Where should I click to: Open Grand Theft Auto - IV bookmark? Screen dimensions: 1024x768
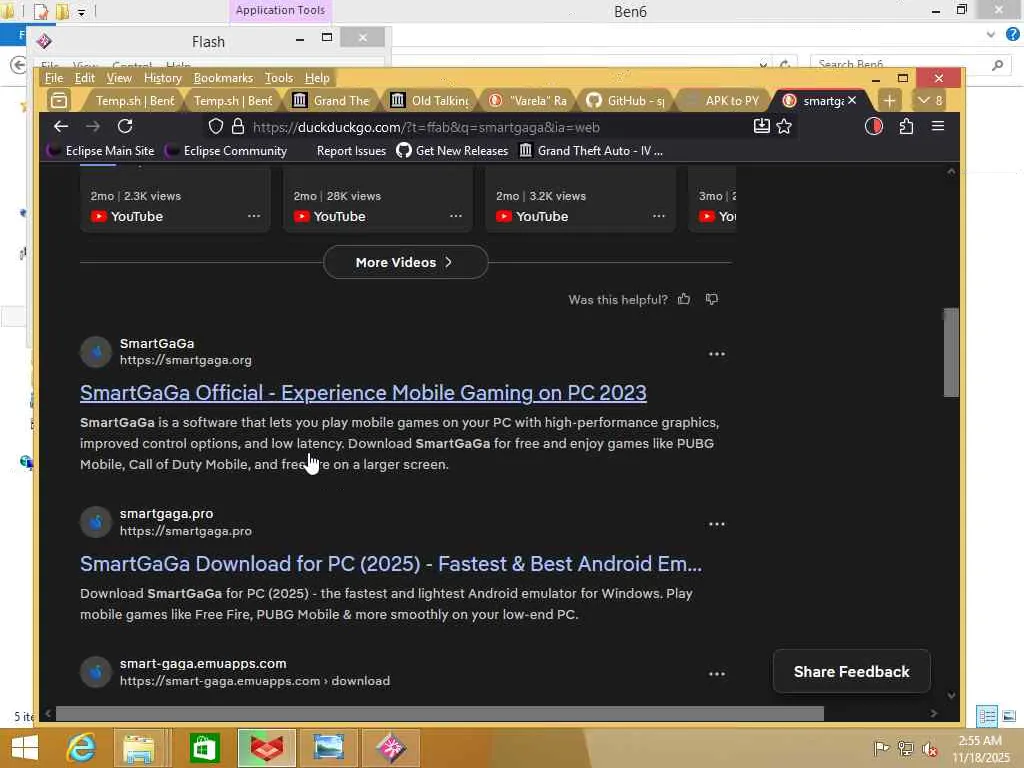pos(591,151)
